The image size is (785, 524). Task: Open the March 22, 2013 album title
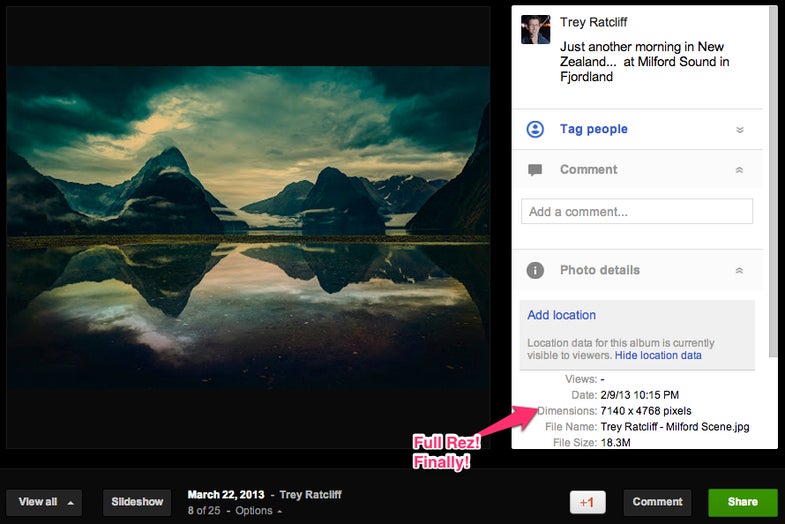(226, 494)
